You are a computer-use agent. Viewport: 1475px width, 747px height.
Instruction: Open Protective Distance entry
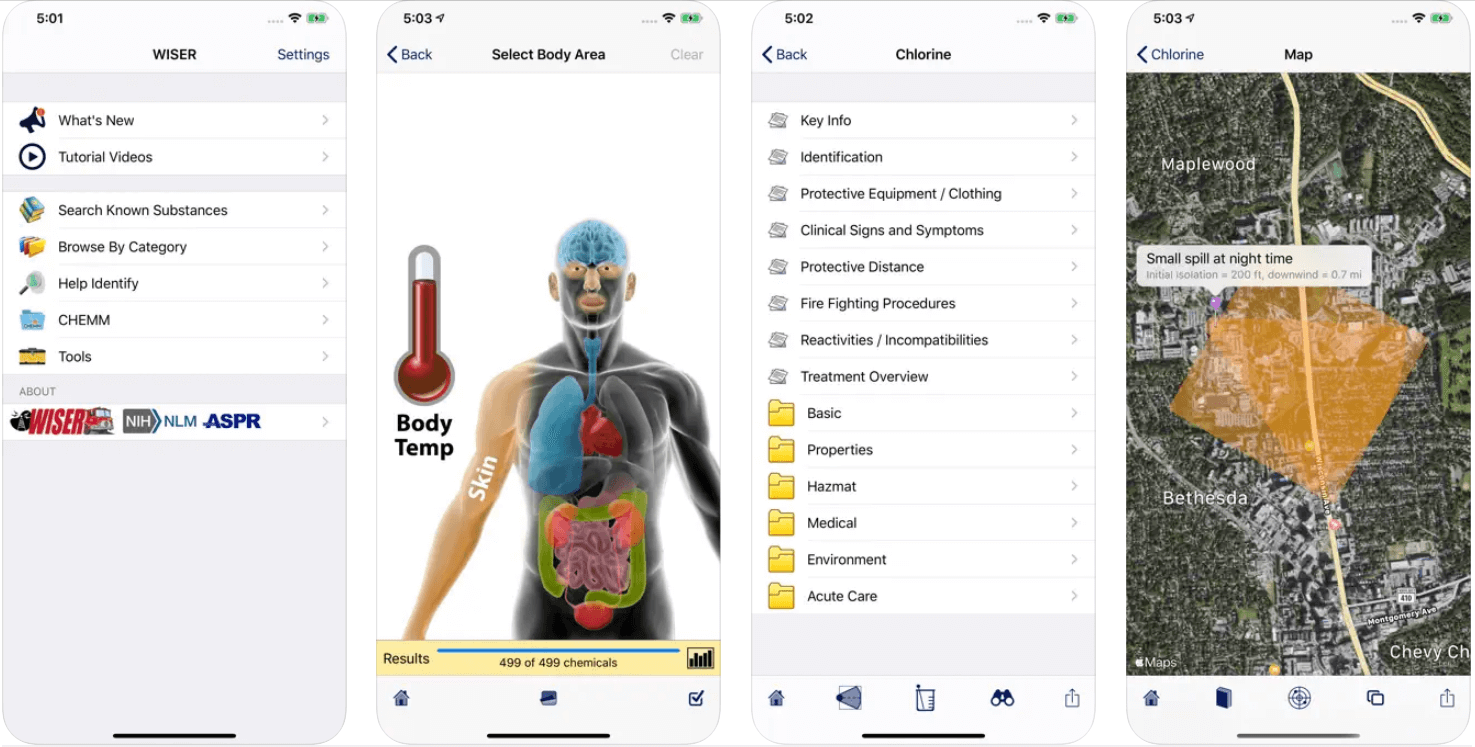coord(923,267)
